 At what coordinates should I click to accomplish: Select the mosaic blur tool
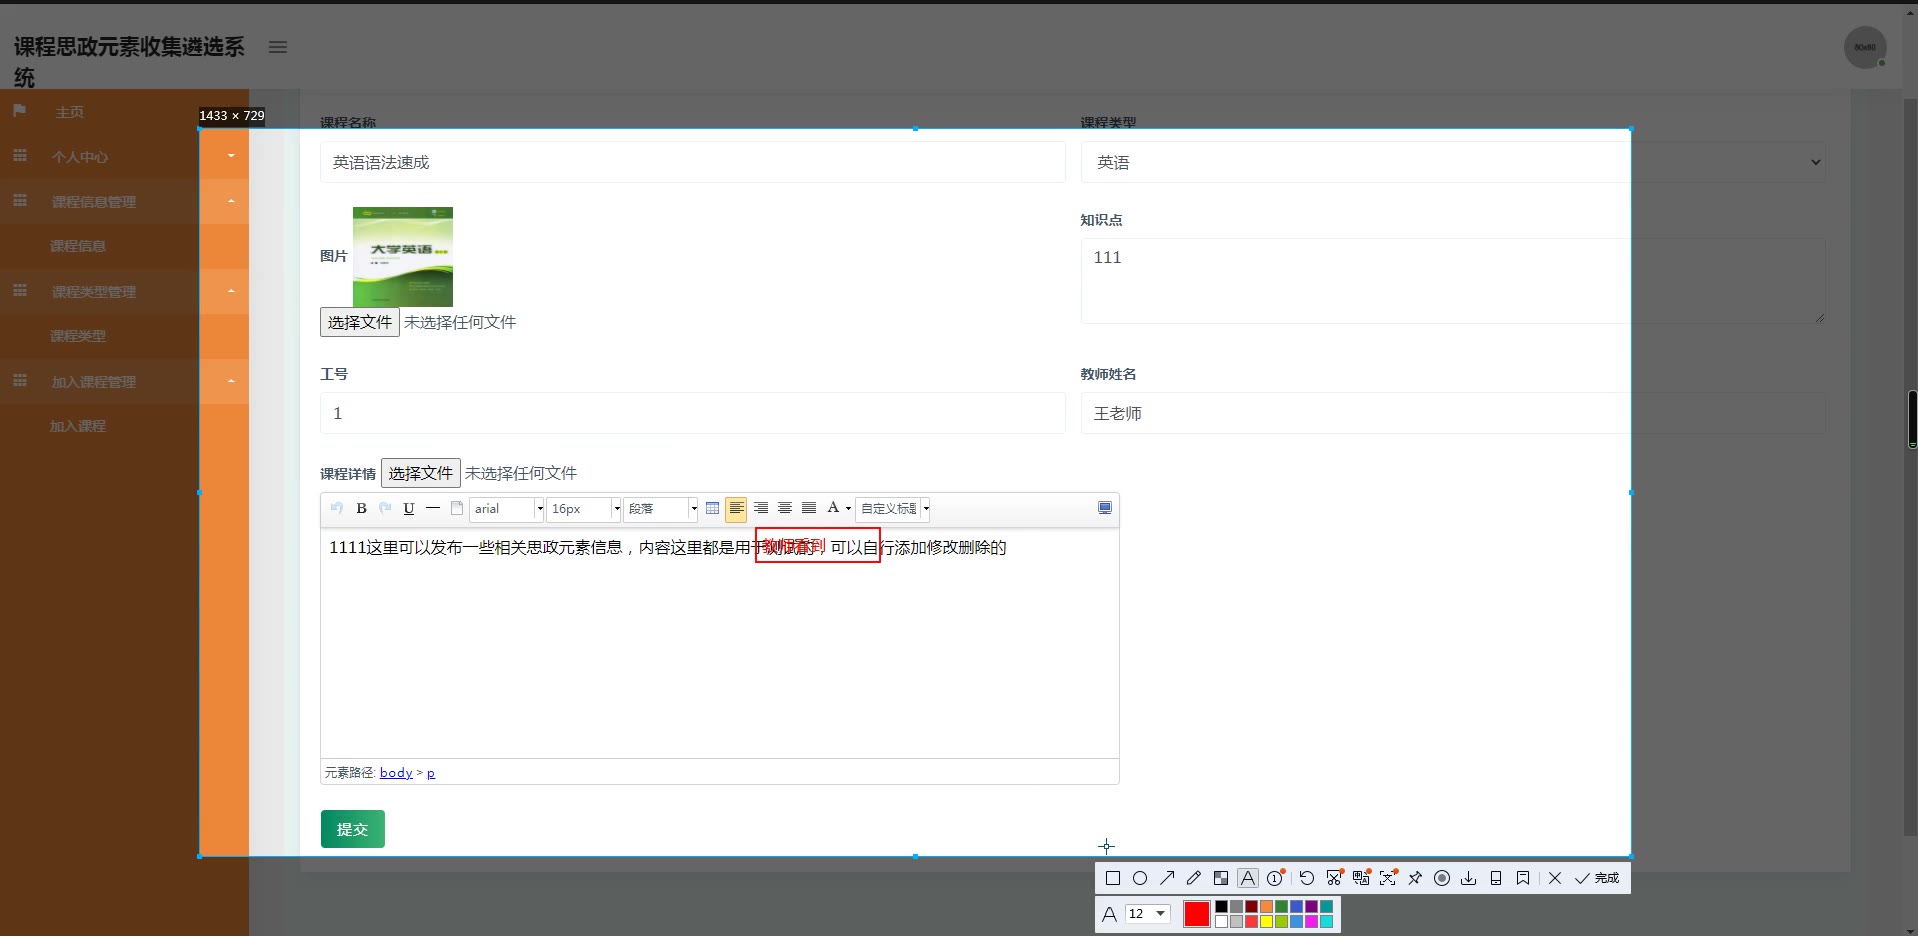click(1221, 878)
